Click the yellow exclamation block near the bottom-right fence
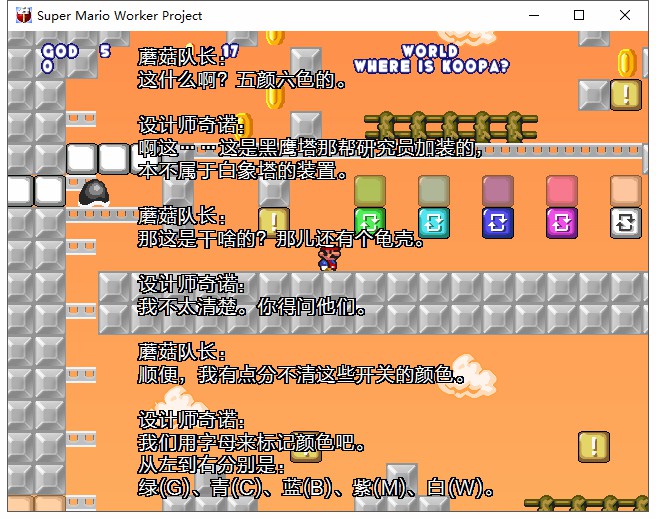The height and width of the screenshot is (519, 656). pos(594,447)
